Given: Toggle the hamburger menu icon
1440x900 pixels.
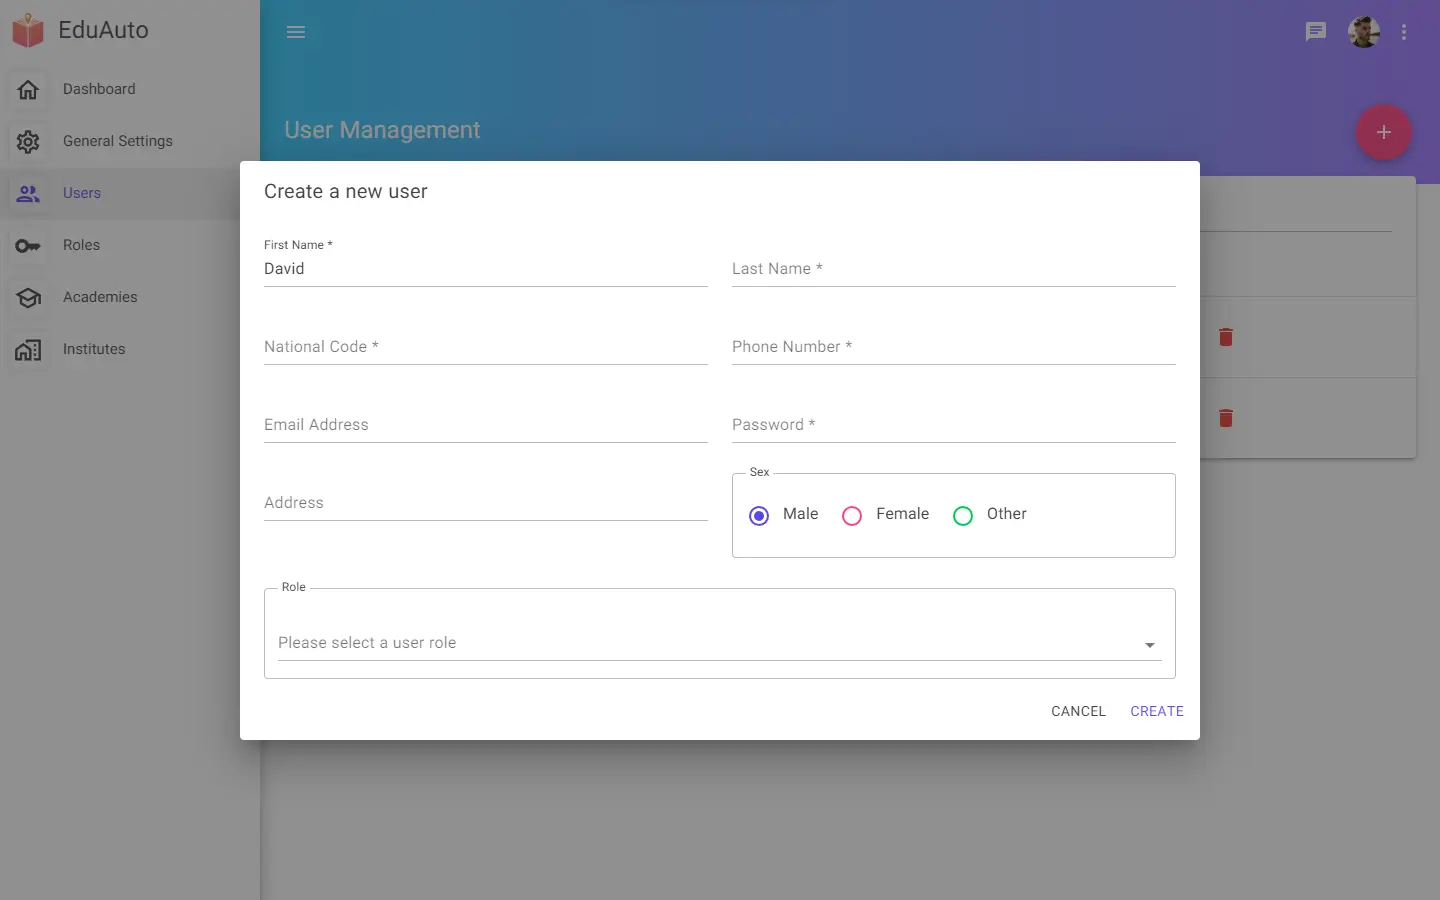Looking at the screenshot, I should click(296, 32).
